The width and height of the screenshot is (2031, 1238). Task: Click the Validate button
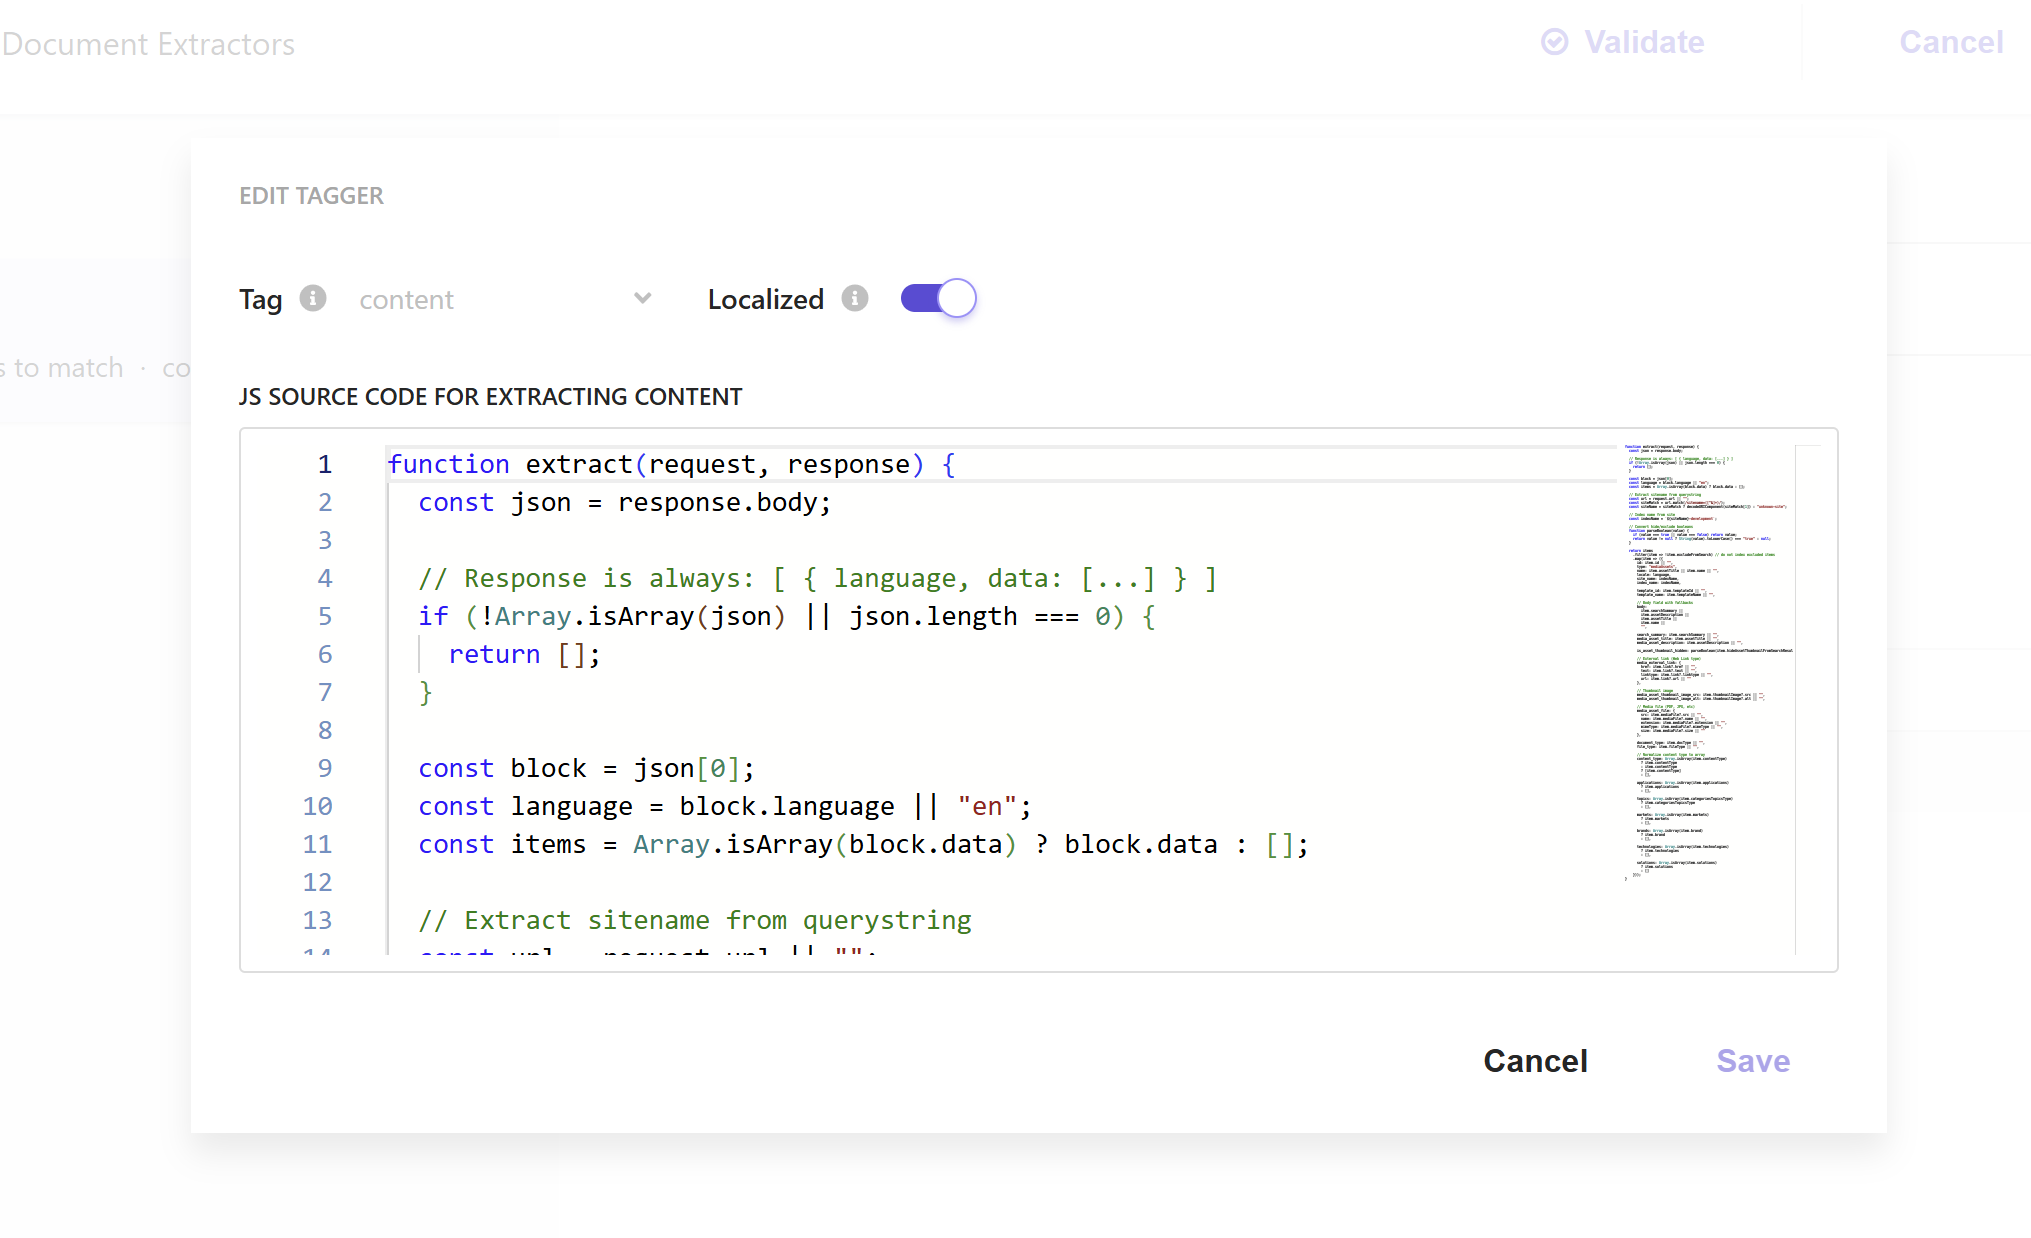coord(1643,42)
